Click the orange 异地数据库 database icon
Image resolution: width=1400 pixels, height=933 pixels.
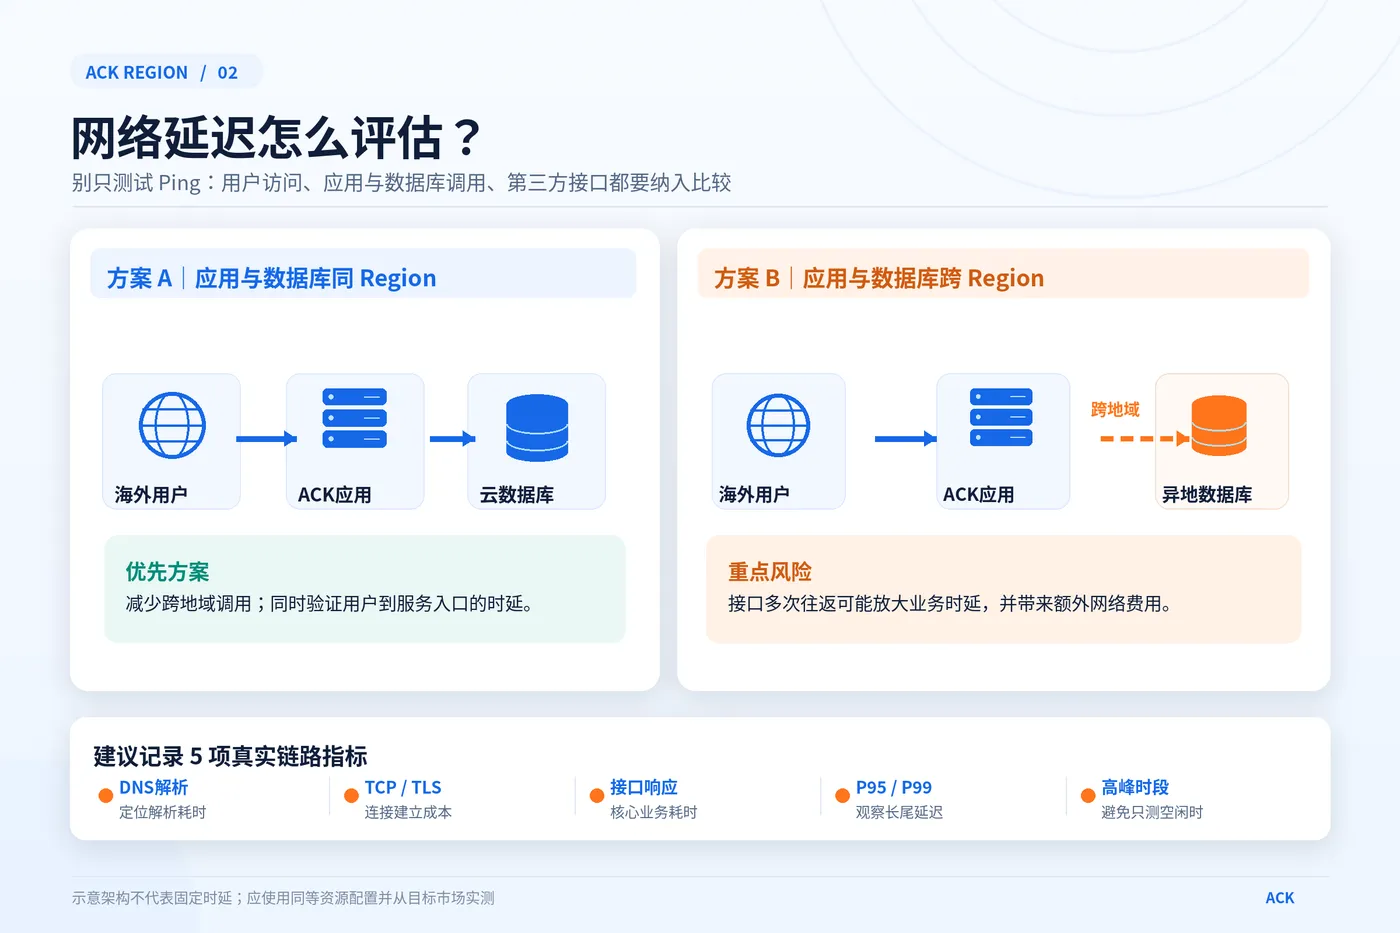pyautogui.click(x=1219, y=425)
